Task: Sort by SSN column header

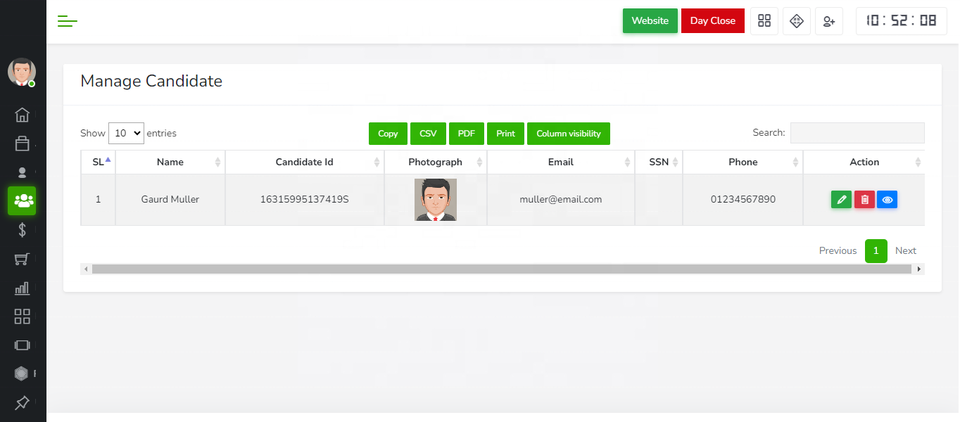Action: [659, 162]
